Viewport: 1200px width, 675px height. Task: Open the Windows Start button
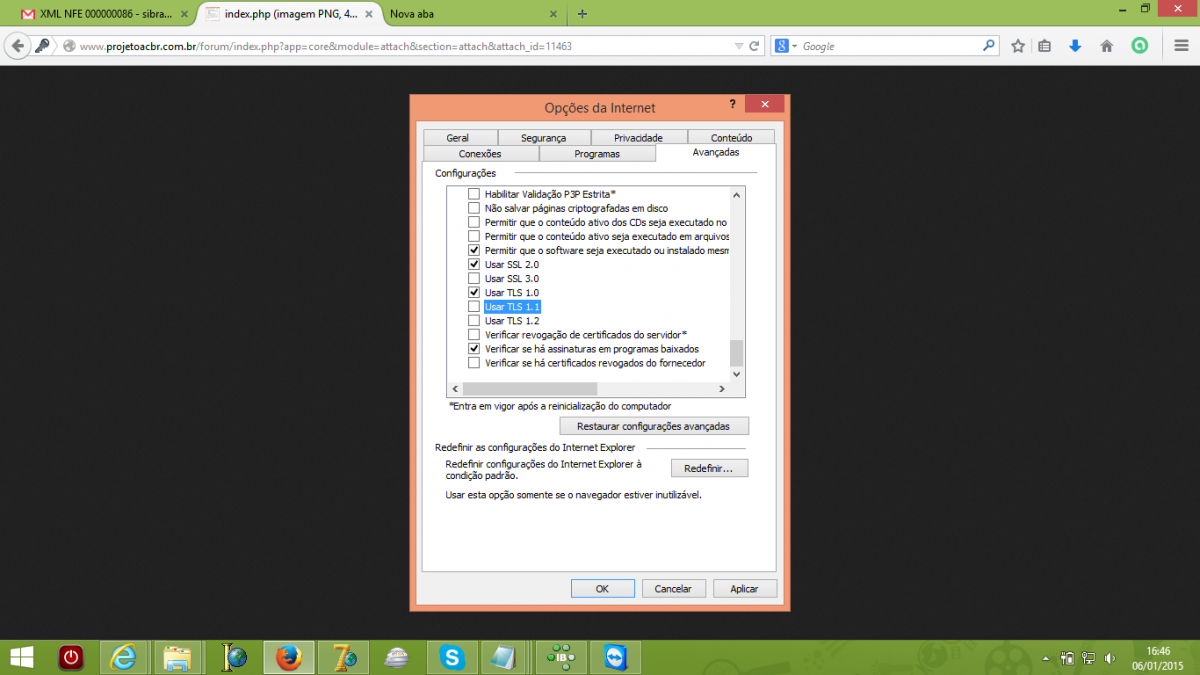(21, 657)
